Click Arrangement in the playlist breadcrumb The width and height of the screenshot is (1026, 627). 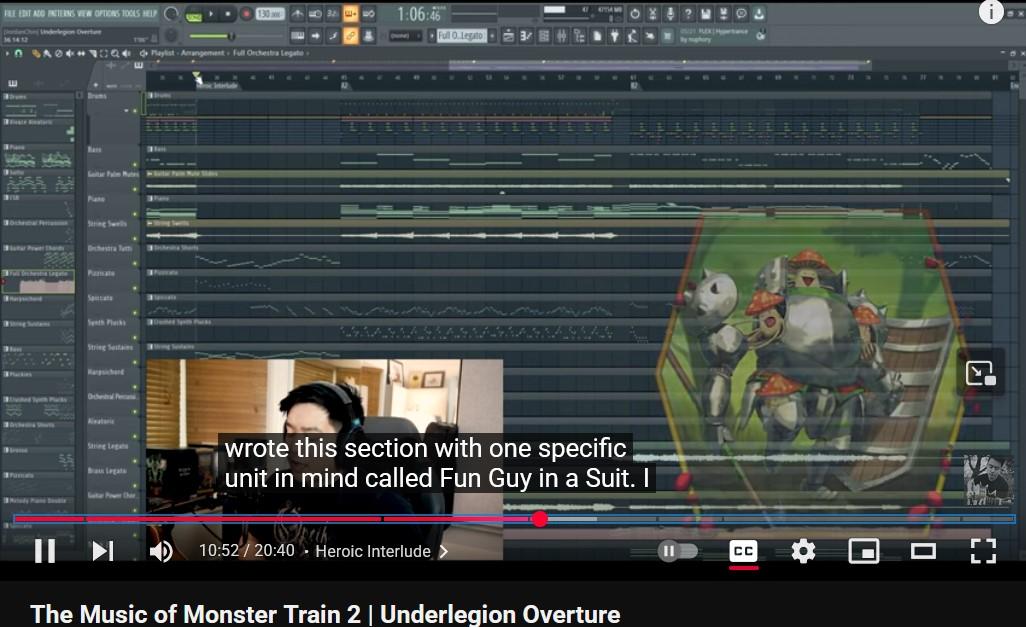tap(203, 53)
